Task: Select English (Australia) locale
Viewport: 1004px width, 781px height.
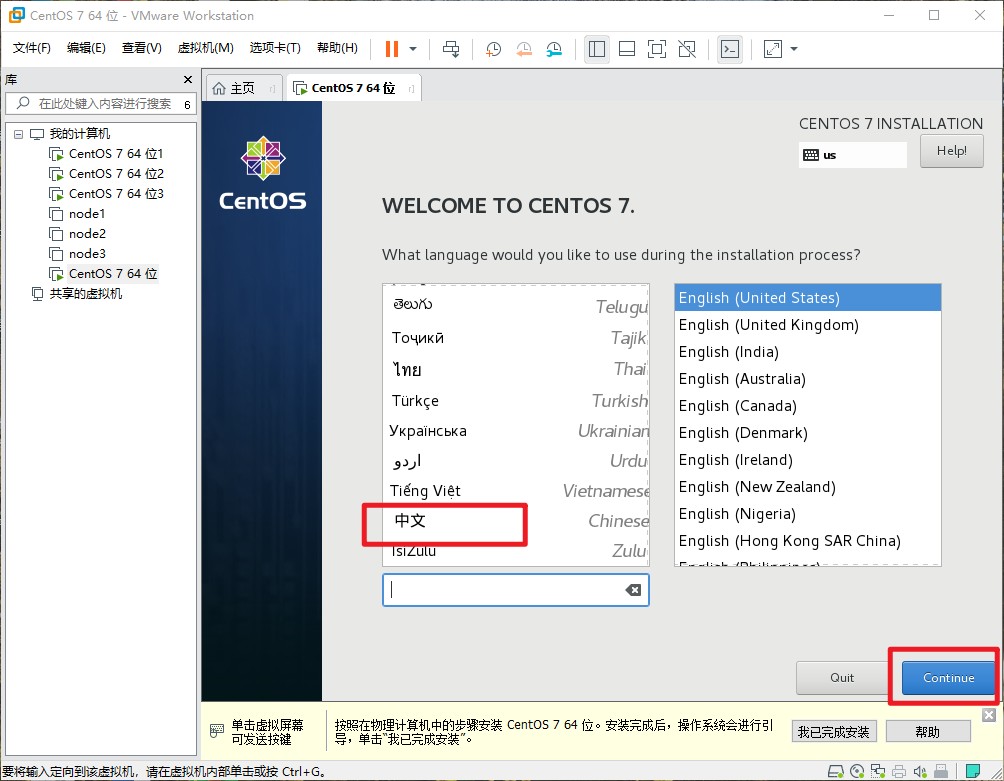Action: [807, 379]
